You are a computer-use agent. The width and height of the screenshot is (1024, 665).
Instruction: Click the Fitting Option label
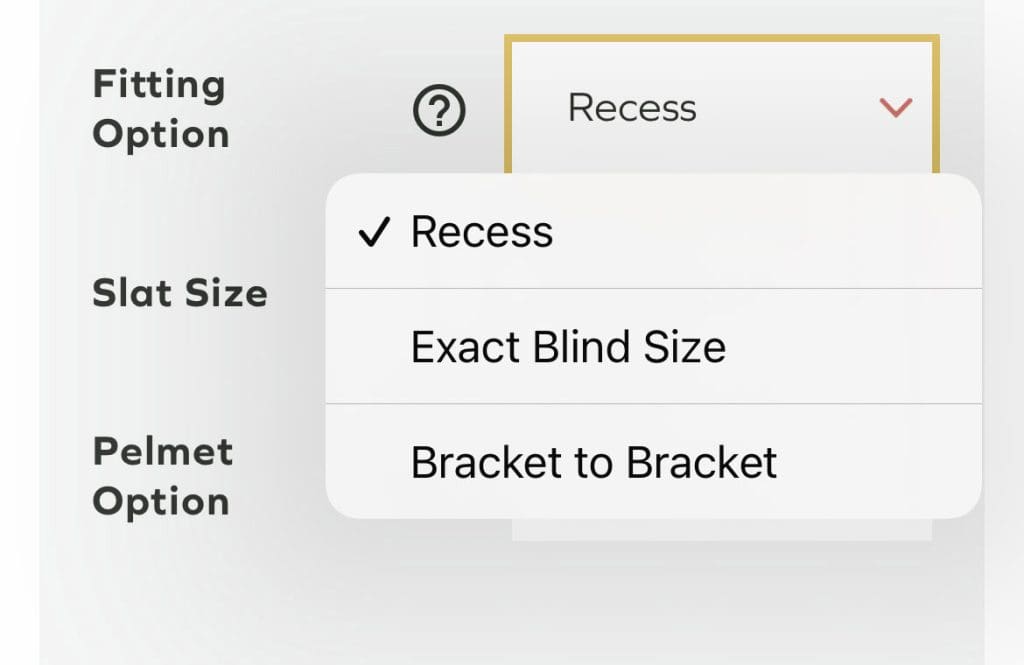click(161, 109)
